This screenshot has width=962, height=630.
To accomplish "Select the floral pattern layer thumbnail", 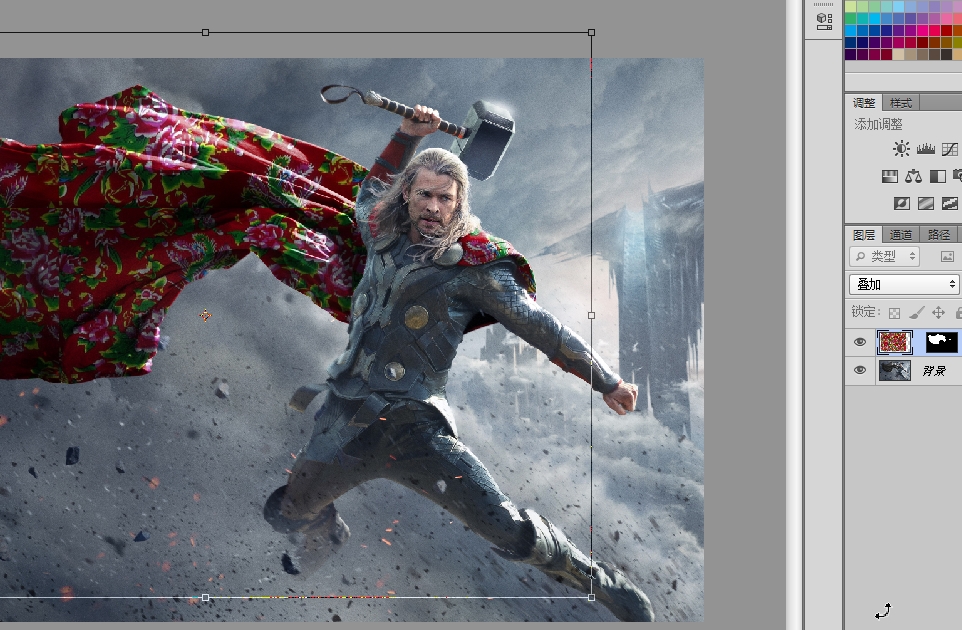I will point(895,342).
